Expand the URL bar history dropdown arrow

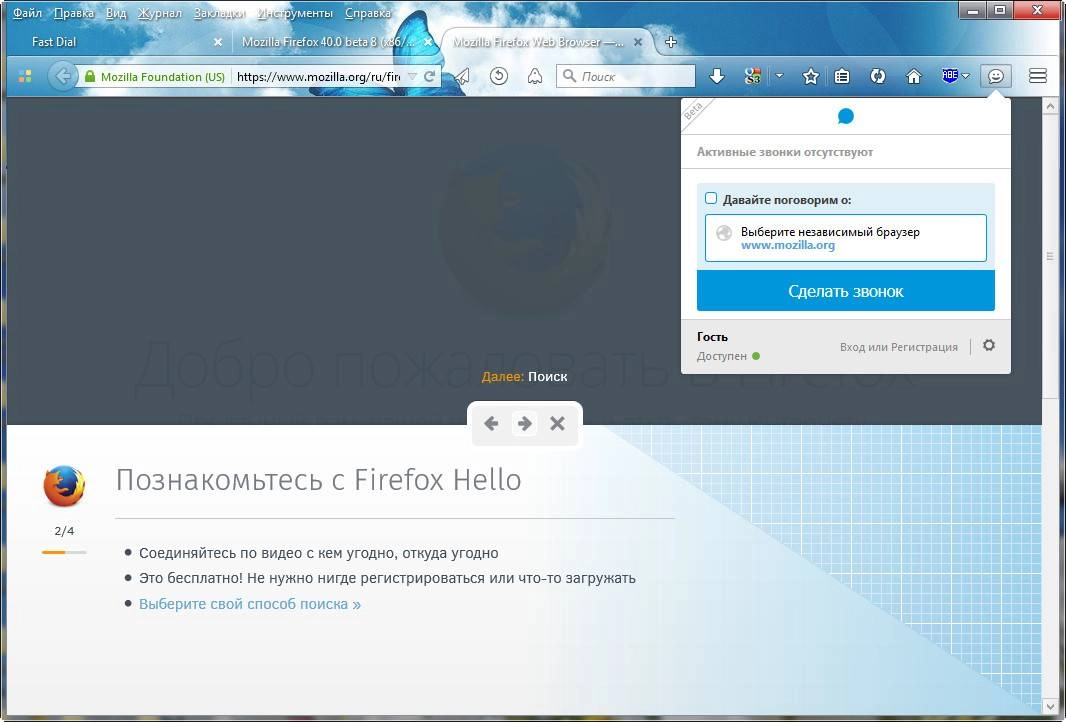(412, 76)
